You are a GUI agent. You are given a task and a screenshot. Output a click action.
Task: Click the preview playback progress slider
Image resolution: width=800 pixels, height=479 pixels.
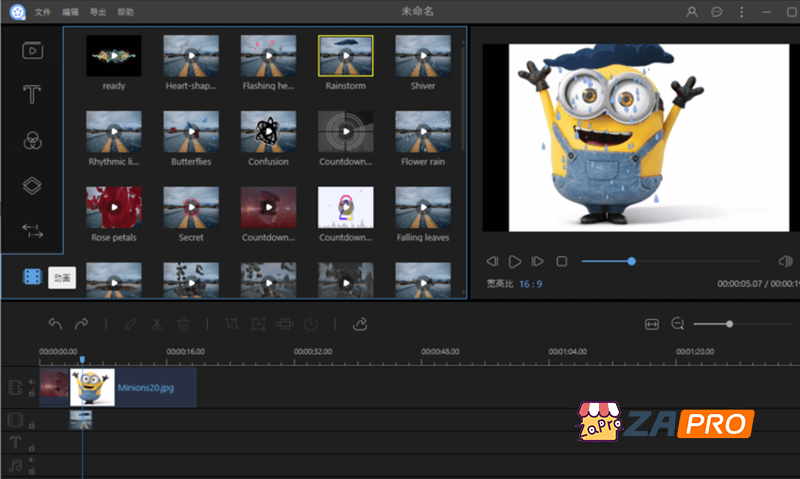[x=670, y=261]
